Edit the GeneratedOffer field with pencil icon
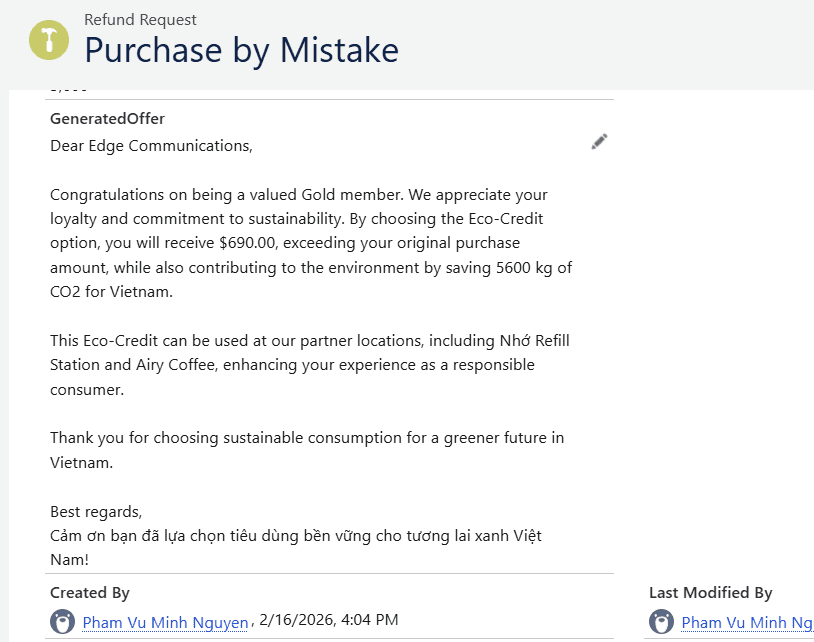The width and height of the screenshot is (814, 642). 599,142
